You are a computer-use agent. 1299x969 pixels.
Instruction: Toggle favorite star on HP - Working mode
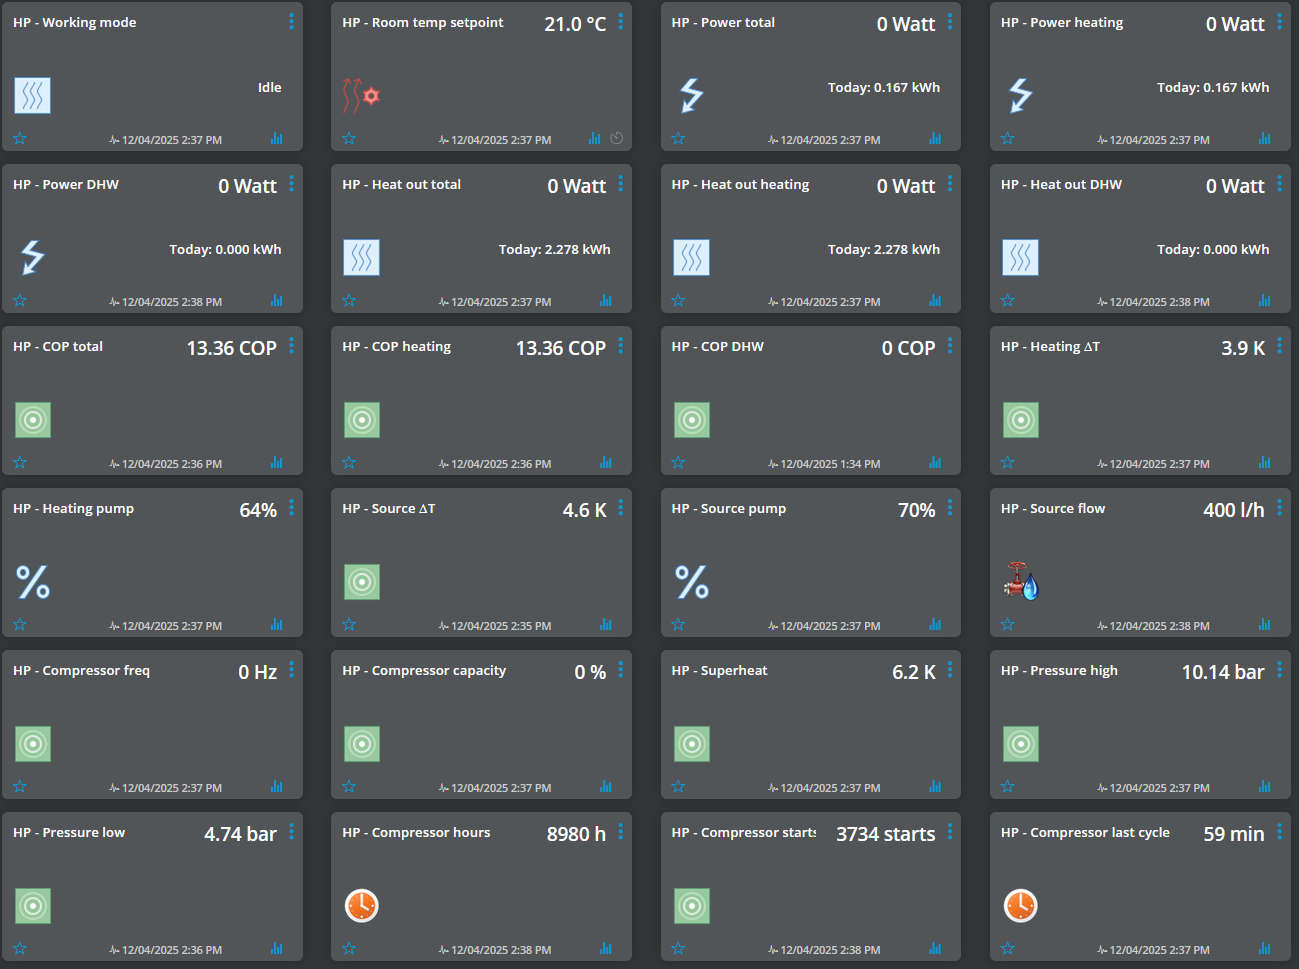click(x=20, y=139)
